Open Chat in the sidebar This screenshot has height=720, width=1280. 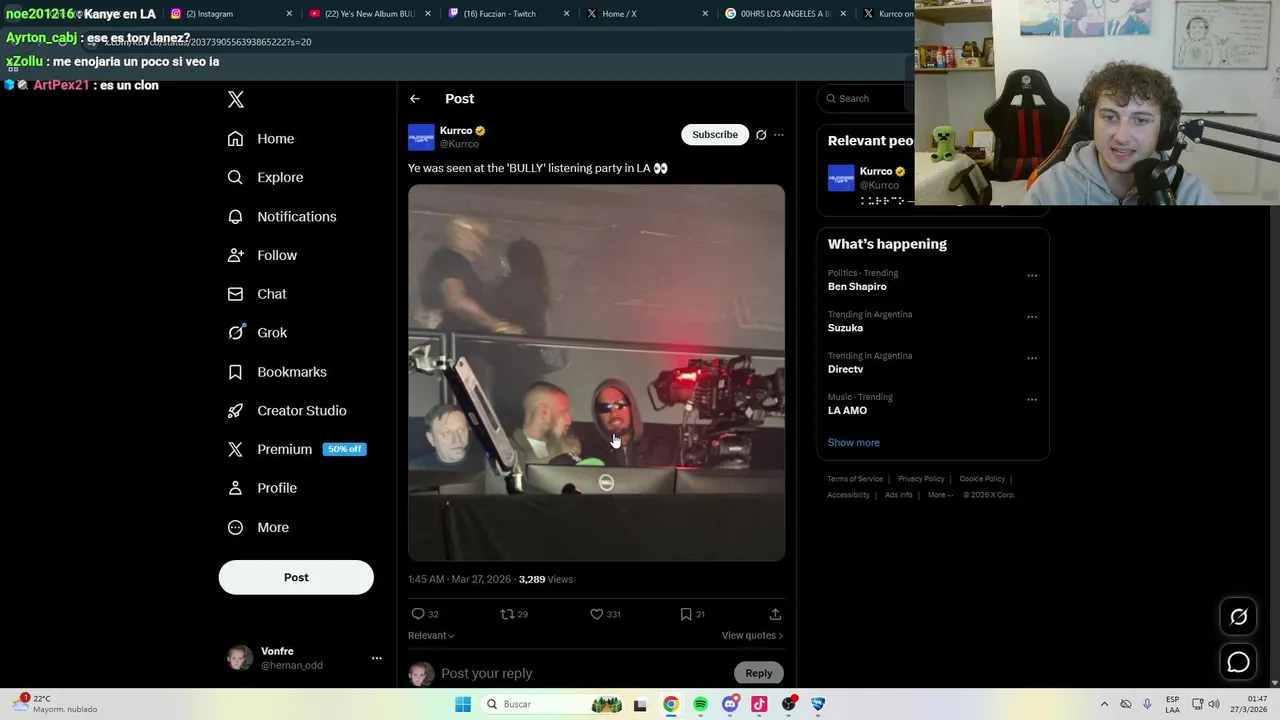click(257, 294)
